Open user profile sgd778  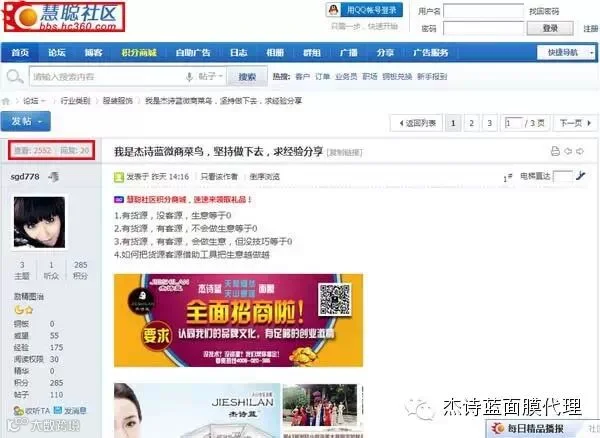coord(25,176)
